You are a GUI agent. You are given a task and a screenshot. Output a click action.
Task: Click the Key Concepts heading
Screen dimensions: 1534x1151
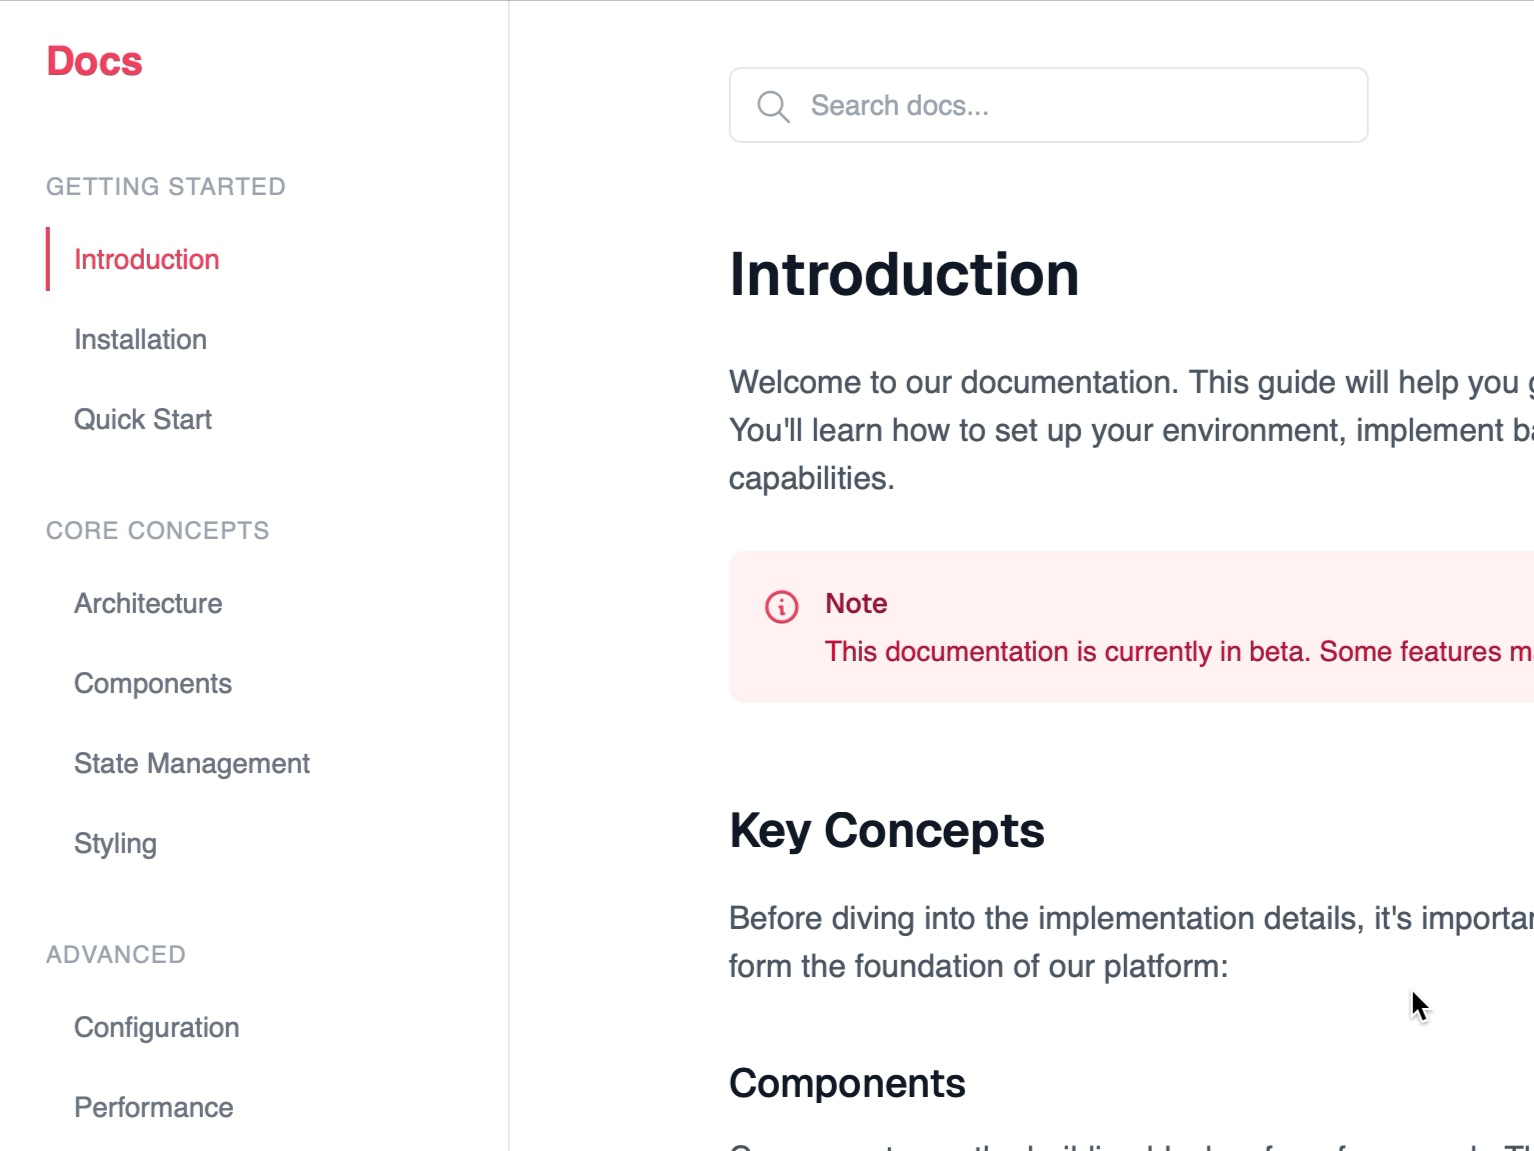pyautogui.click(x=886, y=830)
